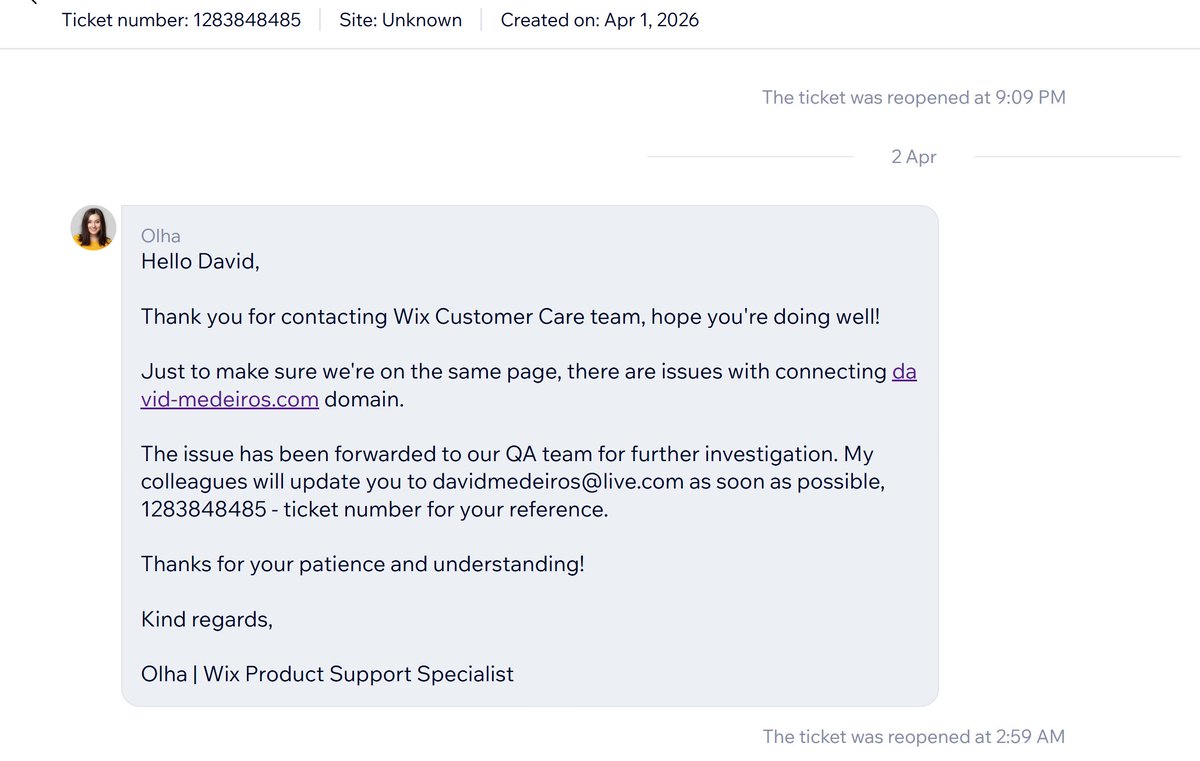The image size is (1200, 761).
Task: Click the ticket reopened at 9:09 PM notice
Action: click(914, 97)
